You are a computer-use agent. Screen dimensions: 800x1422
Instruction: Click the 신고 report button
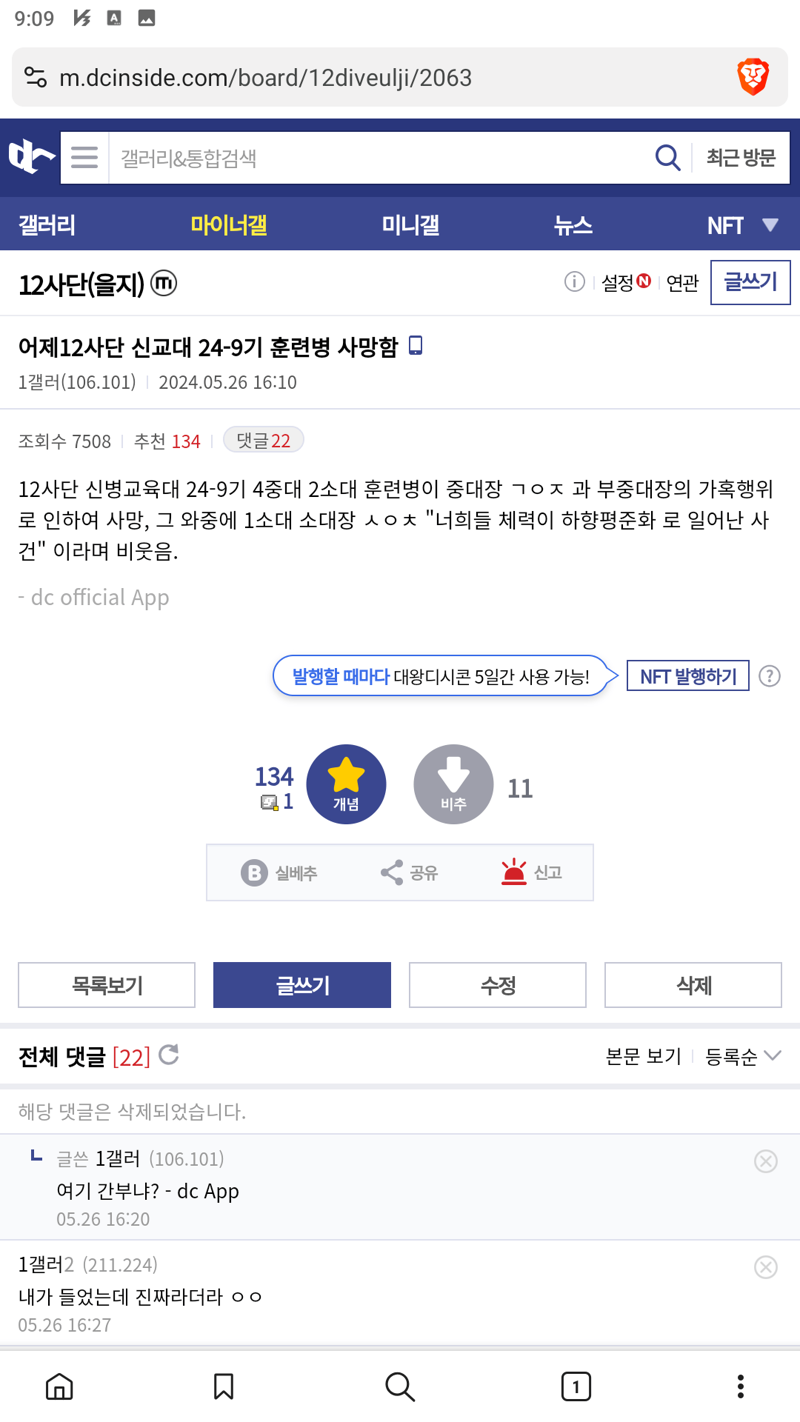click(x=531, y=873)
